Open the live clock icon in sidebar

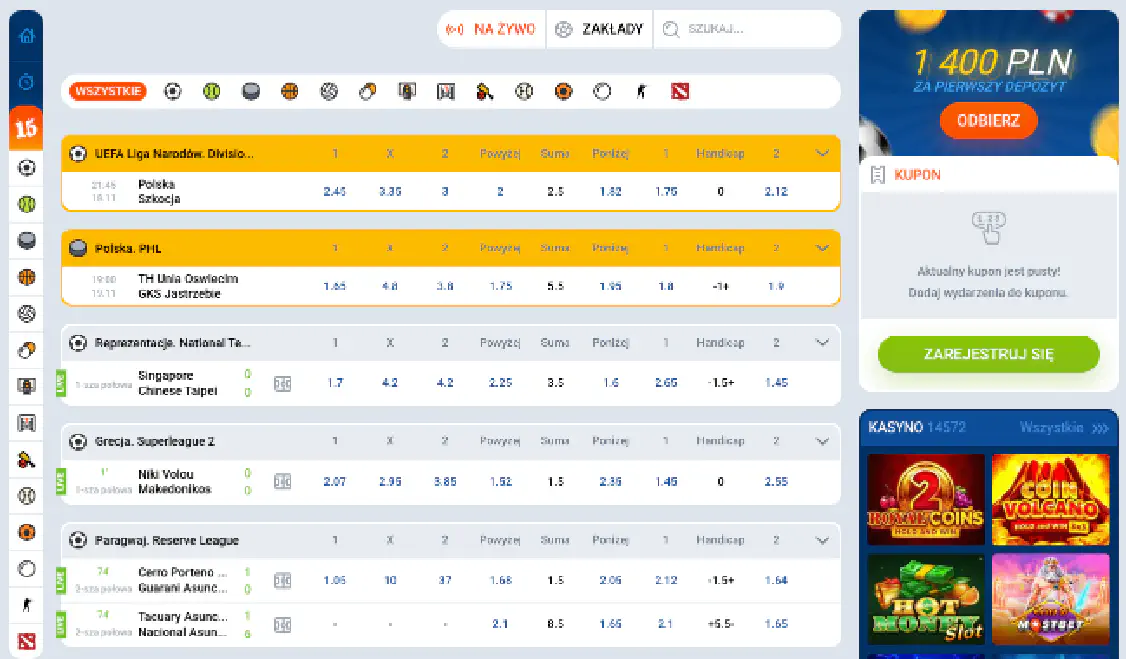tap(26, 82)
